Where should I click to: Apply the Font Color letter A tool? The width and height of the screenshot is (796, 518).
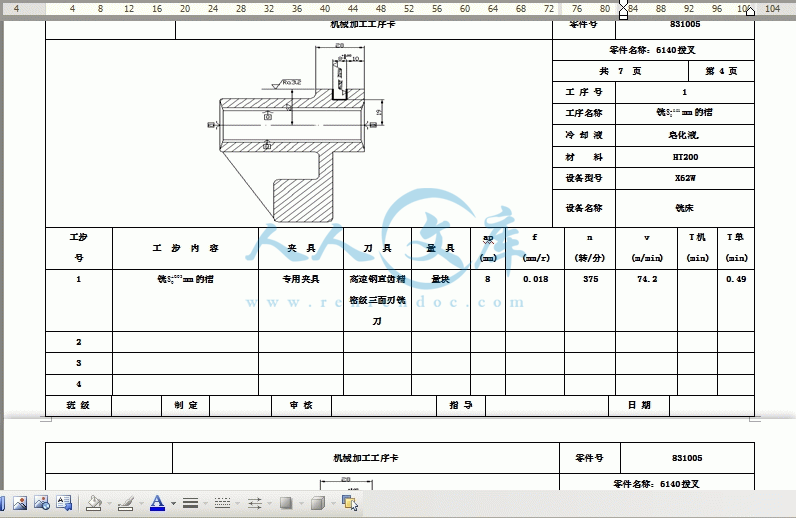click(157, 503)
